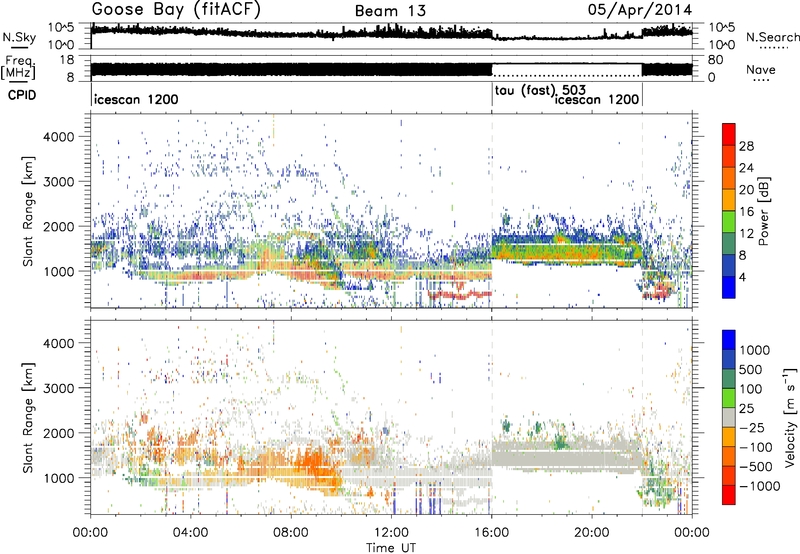Click the '16:00' time axis tick label
Viewport: 800px width, 554px height.
(x=491, y=532)
